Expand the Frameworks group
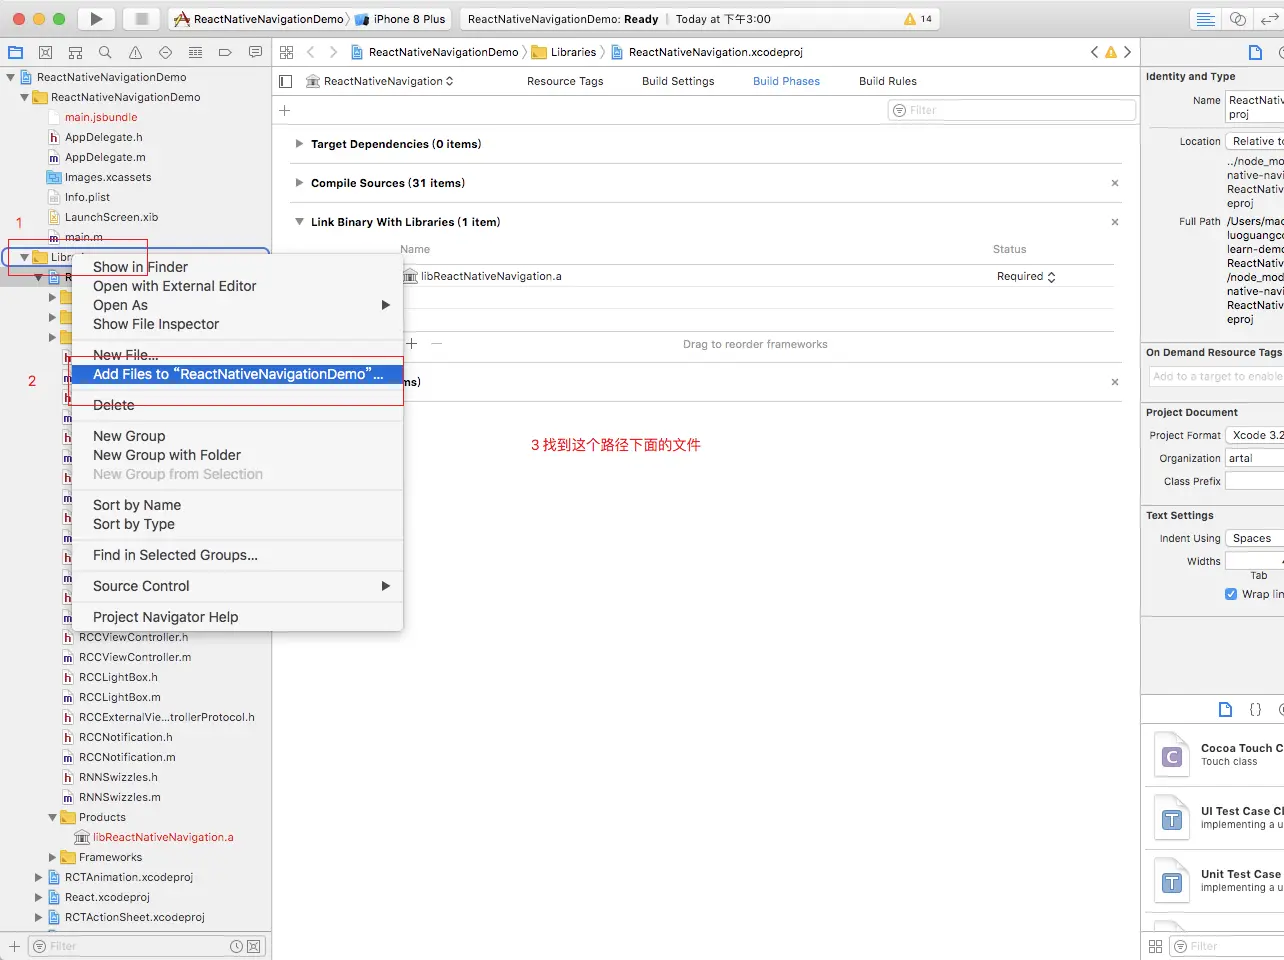Viewport: 1284px width, 960px height. [53, 857]
